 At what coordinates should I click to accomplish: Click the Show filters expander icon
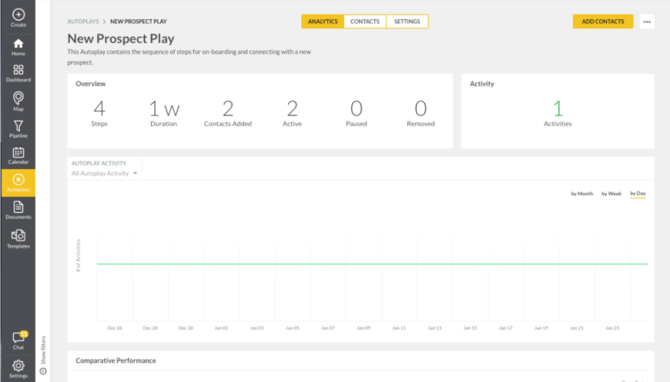coord(43,371)
